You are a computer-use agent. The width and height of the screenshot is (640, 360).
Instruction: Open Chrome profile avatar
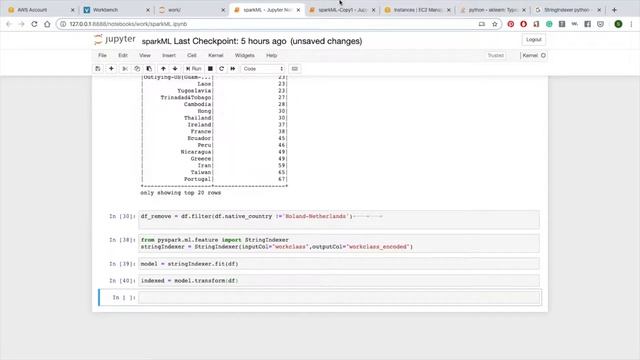(x=618, y=24)
